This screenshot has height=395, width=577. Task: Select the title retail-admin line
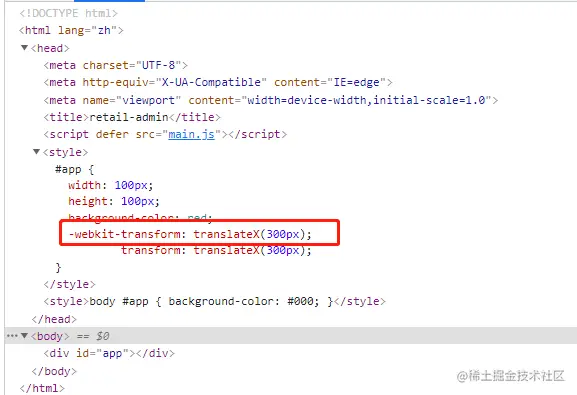132,117
